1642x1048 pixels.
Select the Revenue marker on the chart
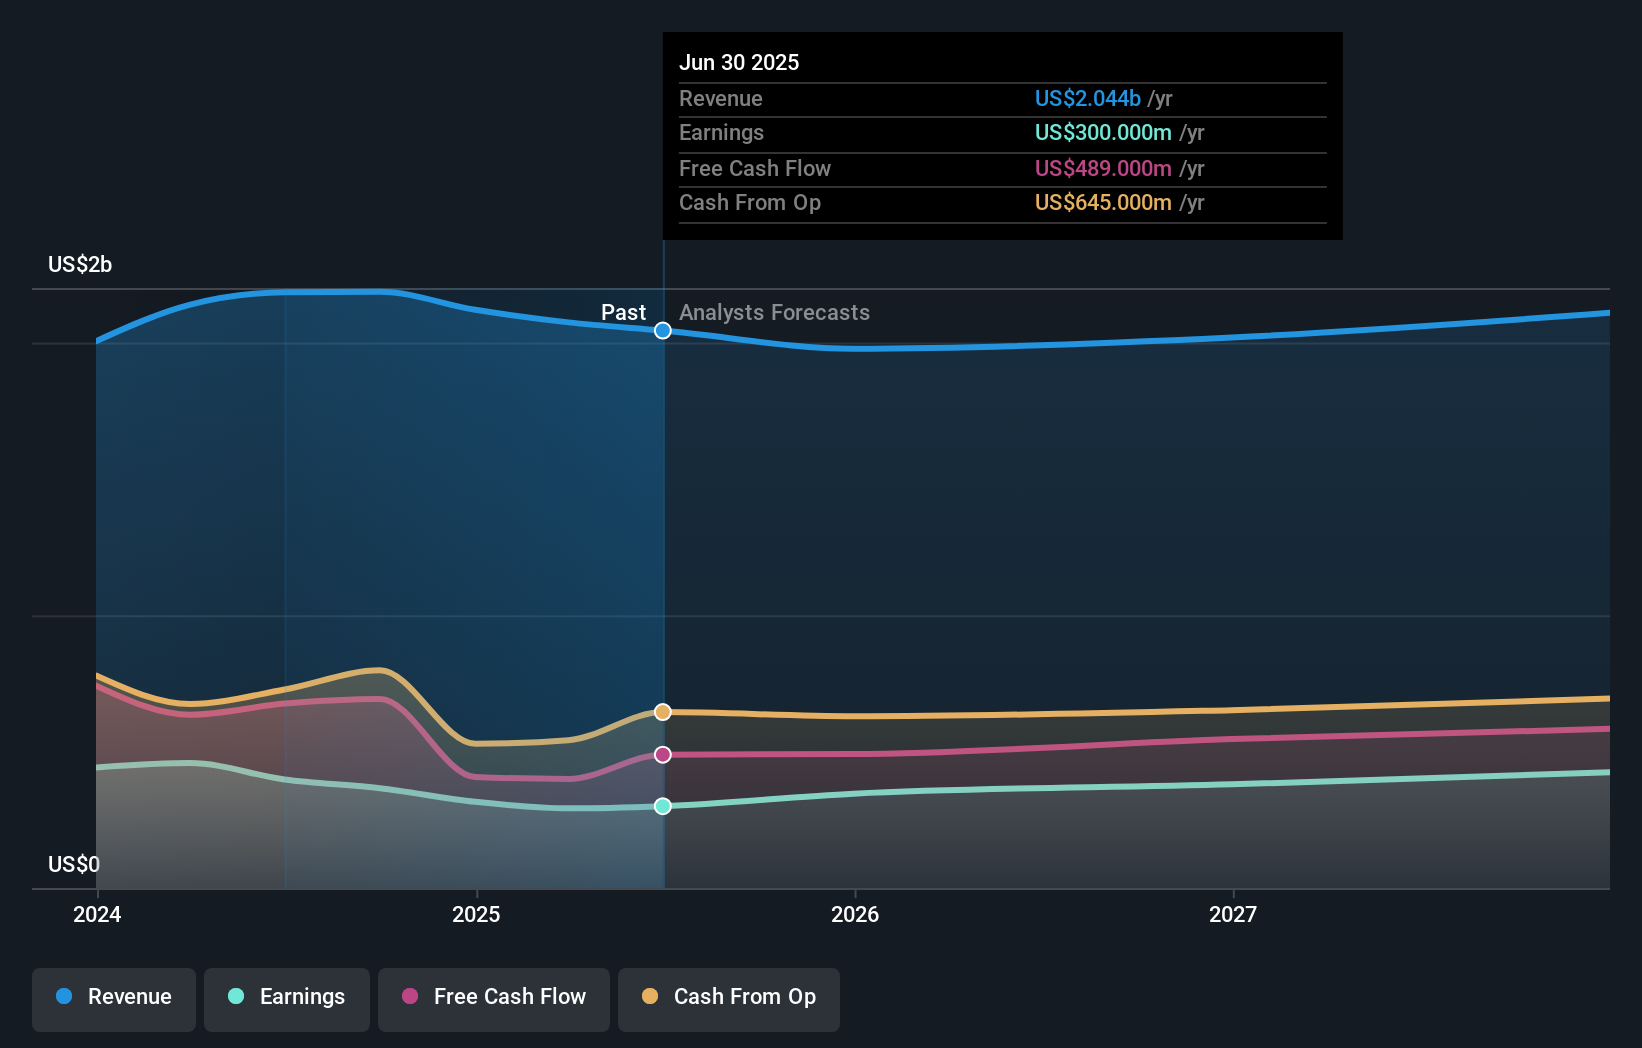click(662, 330)
